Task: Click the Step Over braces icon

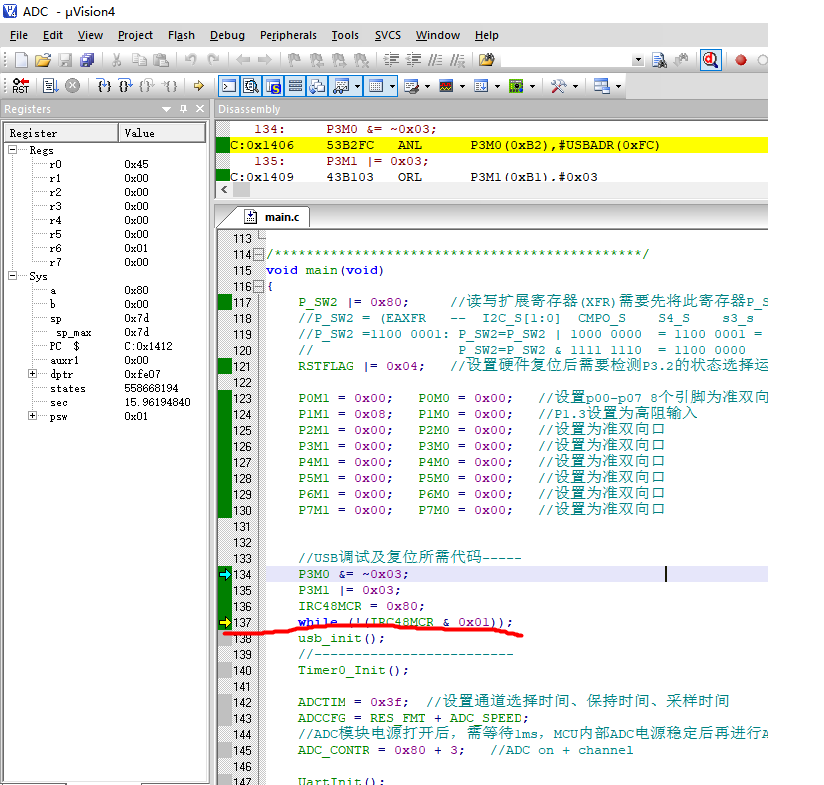Action: 125,86
